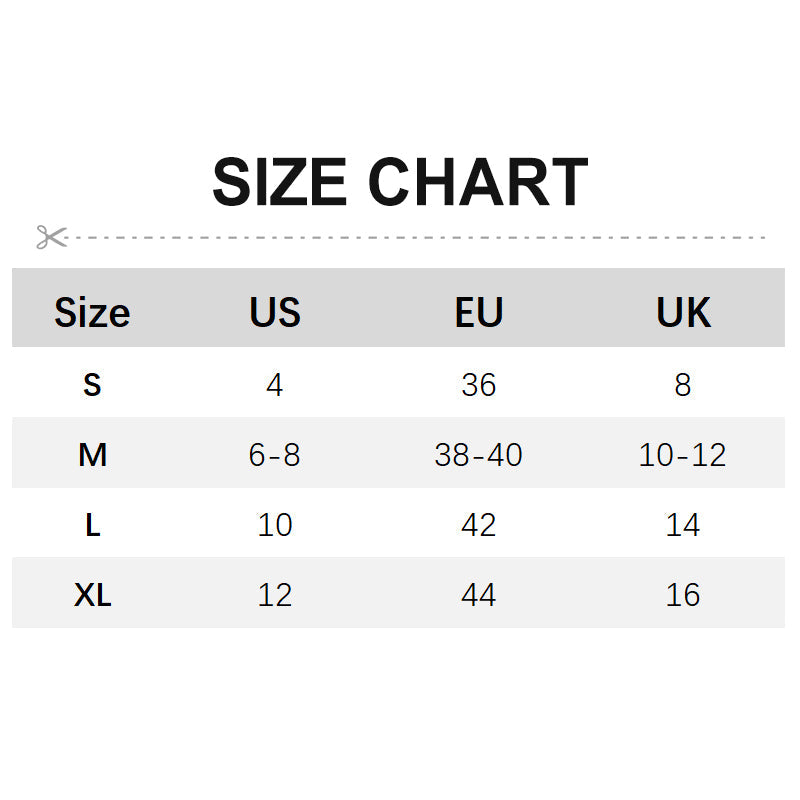Click EU size 42 cell

[478, 525]
